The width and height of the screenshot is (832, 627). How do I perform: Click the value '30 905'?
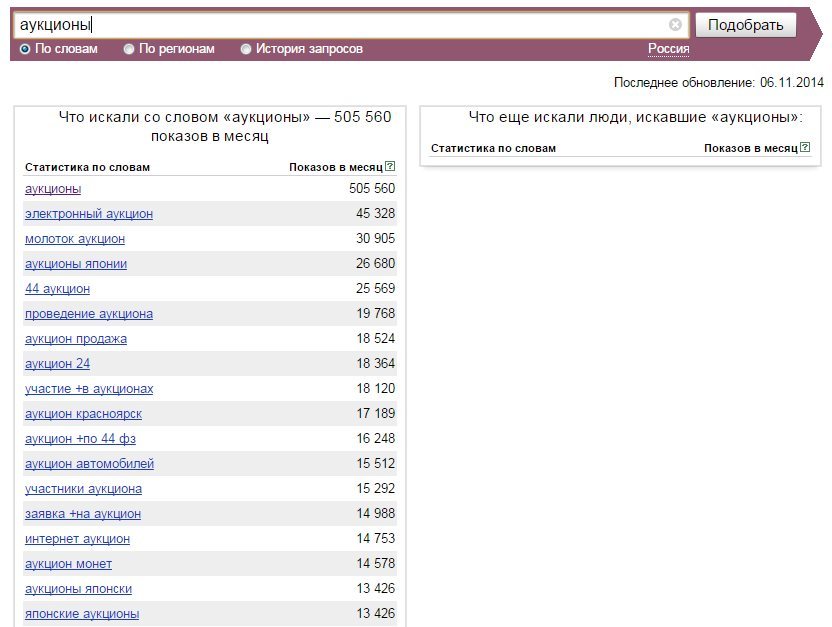(x=376, y=238)
